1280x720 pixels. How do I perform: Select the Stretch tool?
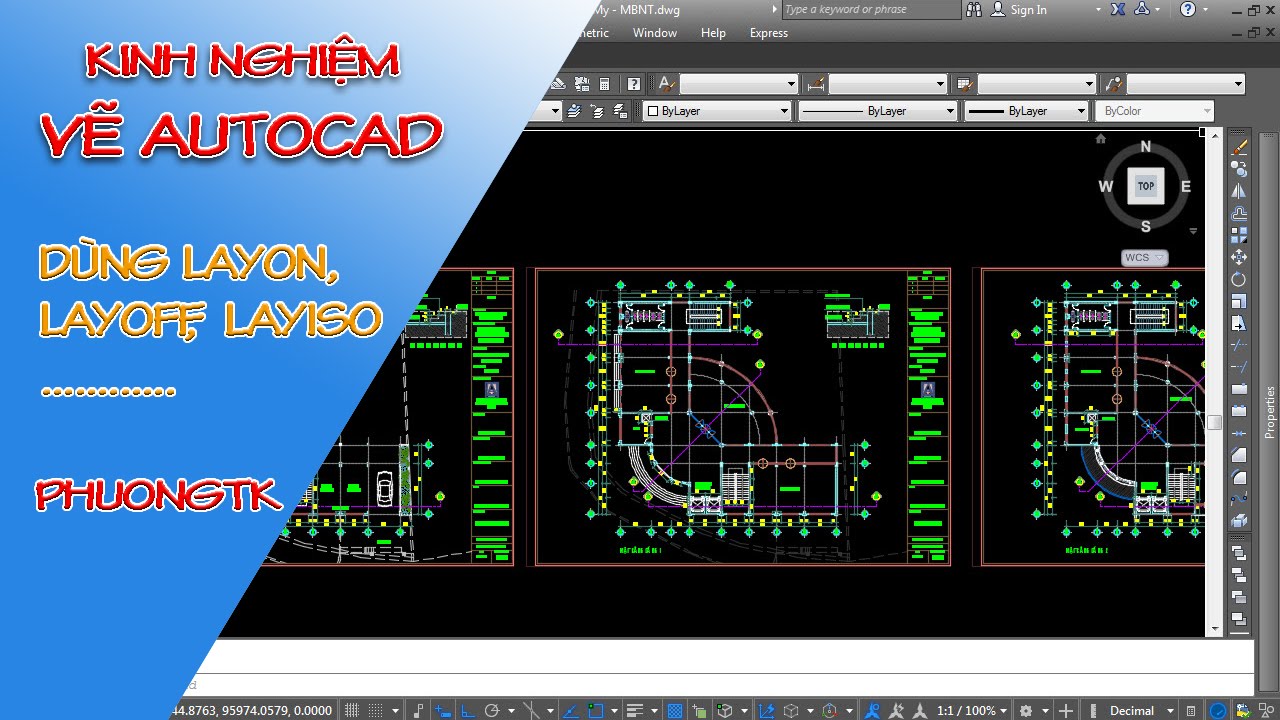[1239, 323]
